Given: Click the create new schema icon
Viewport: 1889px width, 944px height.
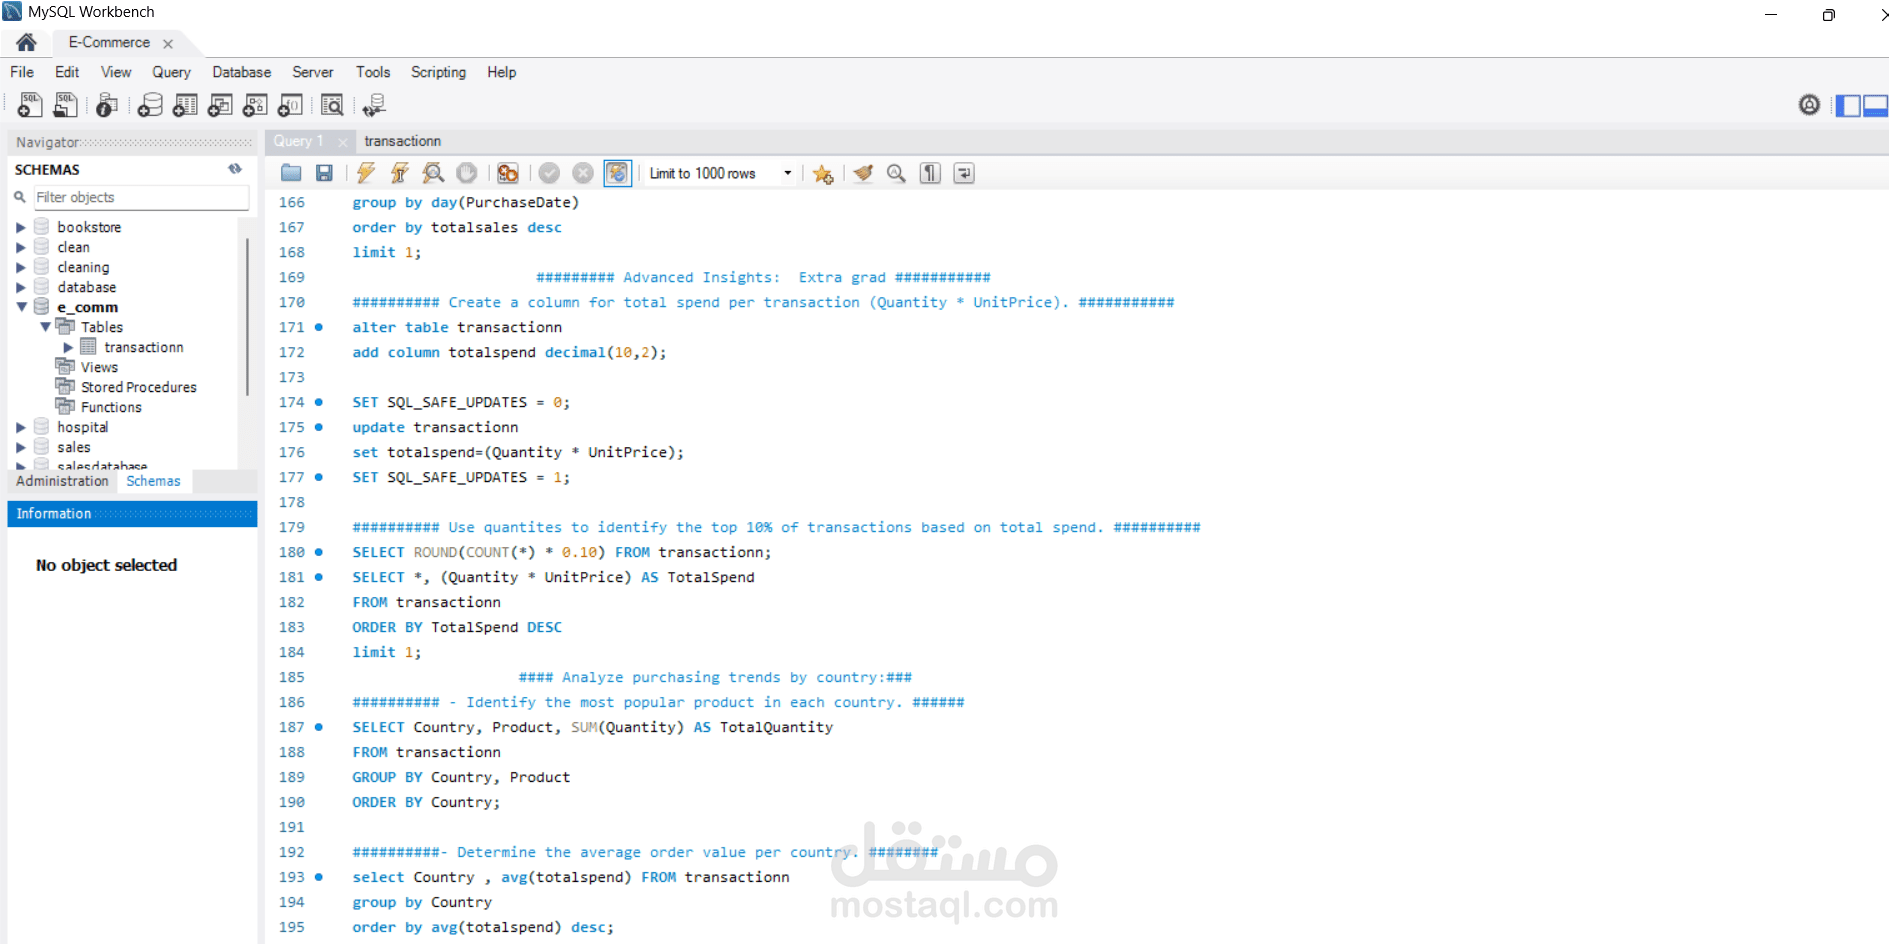Looking at the screenshot, I should pyautogui.click(x=150, y=105).
